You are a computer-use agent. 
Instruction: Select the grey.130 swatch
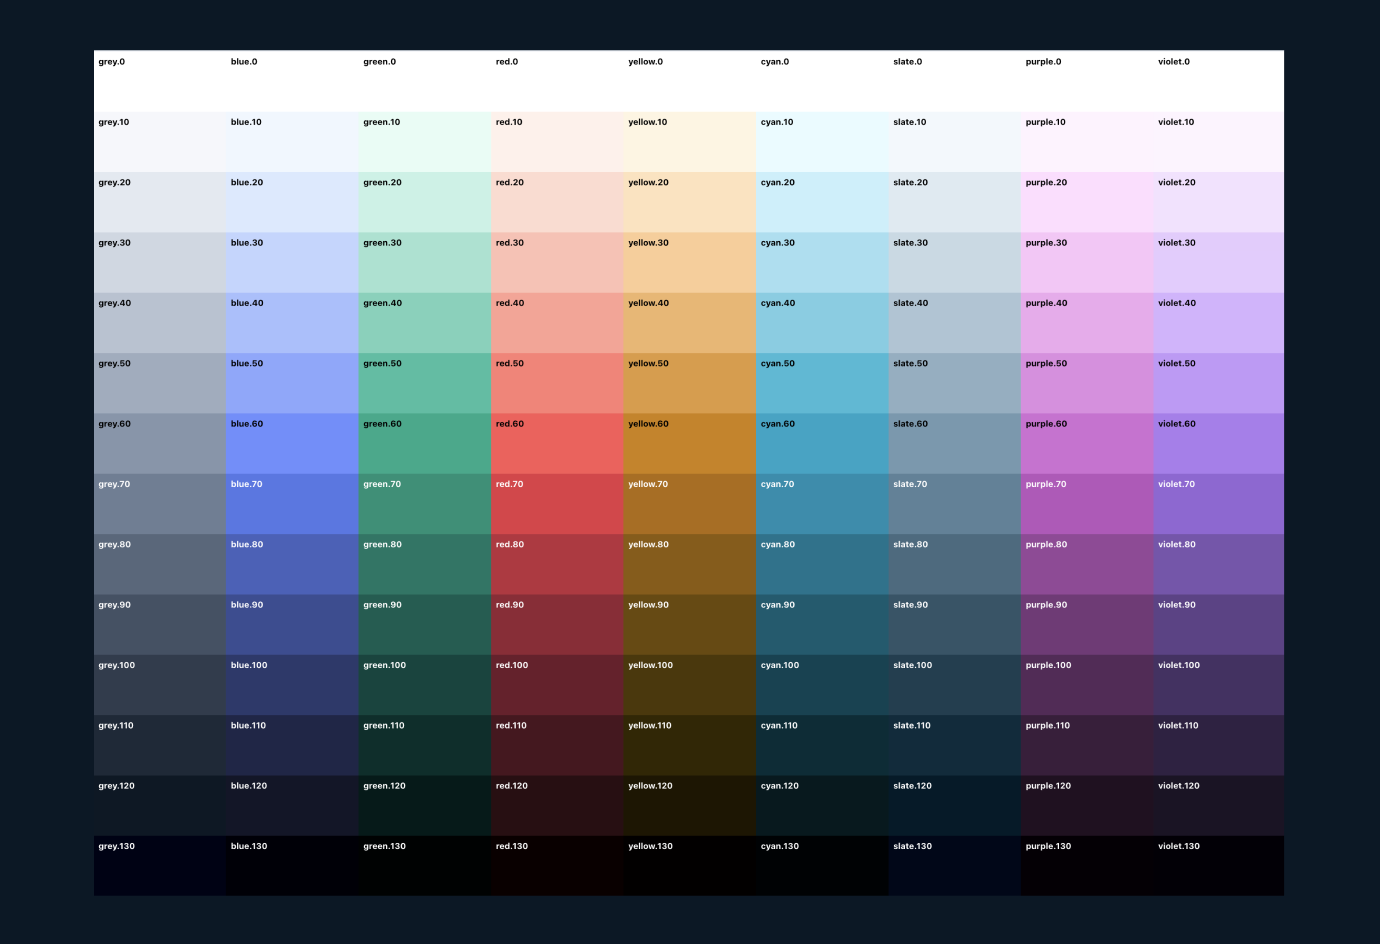(x=160, y=866)
